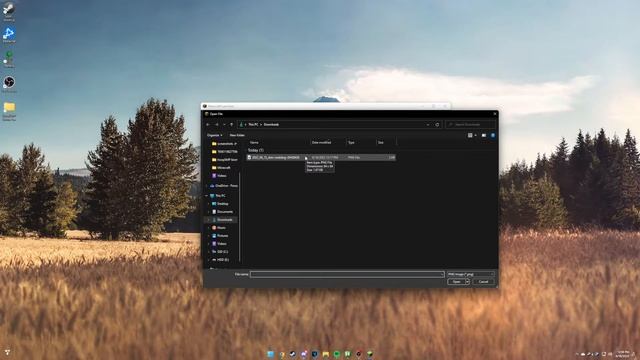Select OneDrive - Personal in sidebar
This screenshot has height=360, width=640.
point(223,186)
